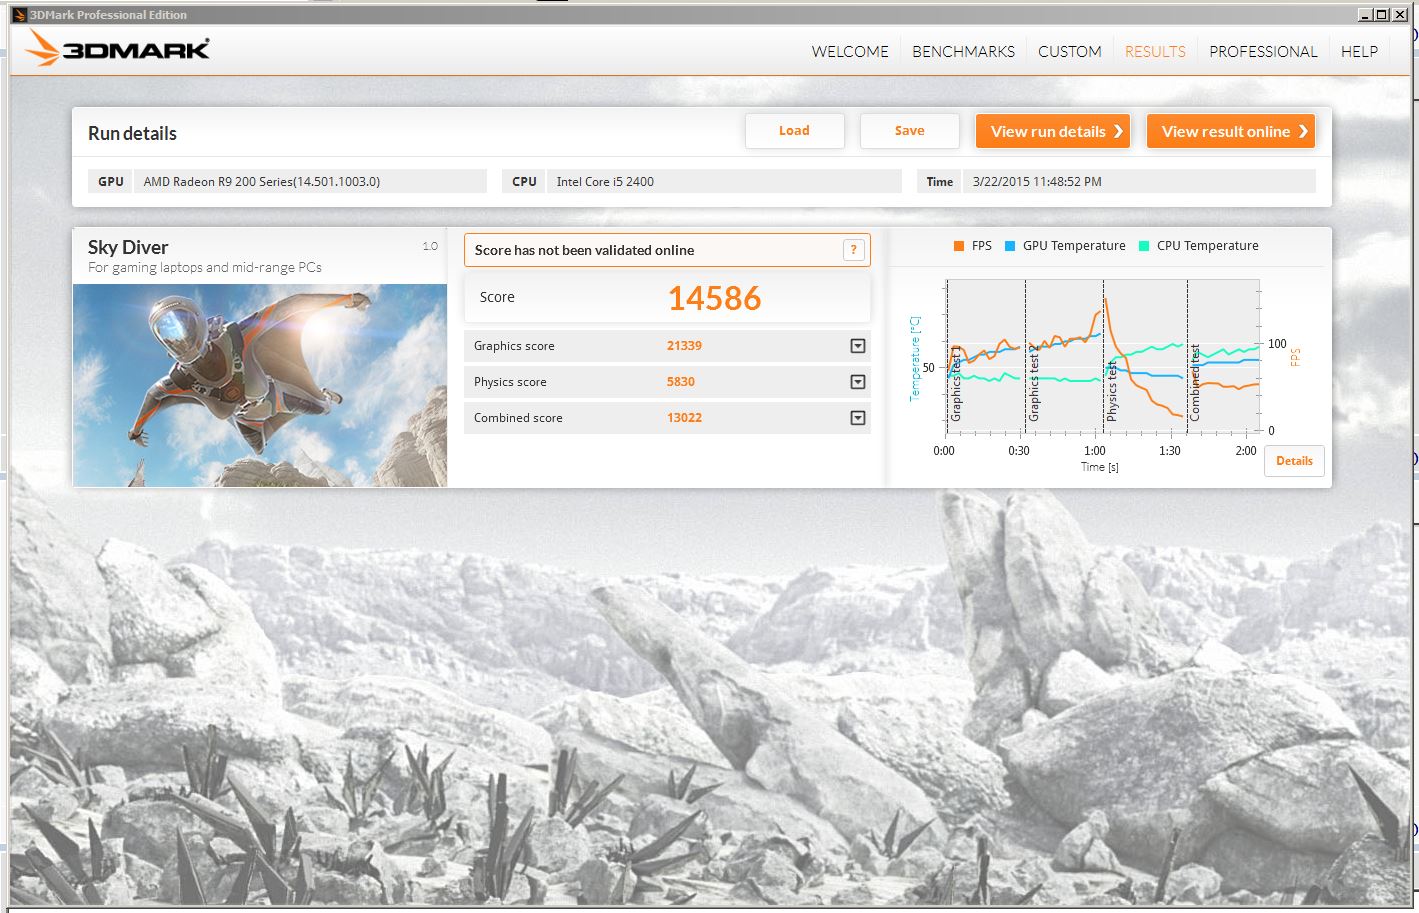
Task: Go to the Custom tab
Action: point(1069,52)
